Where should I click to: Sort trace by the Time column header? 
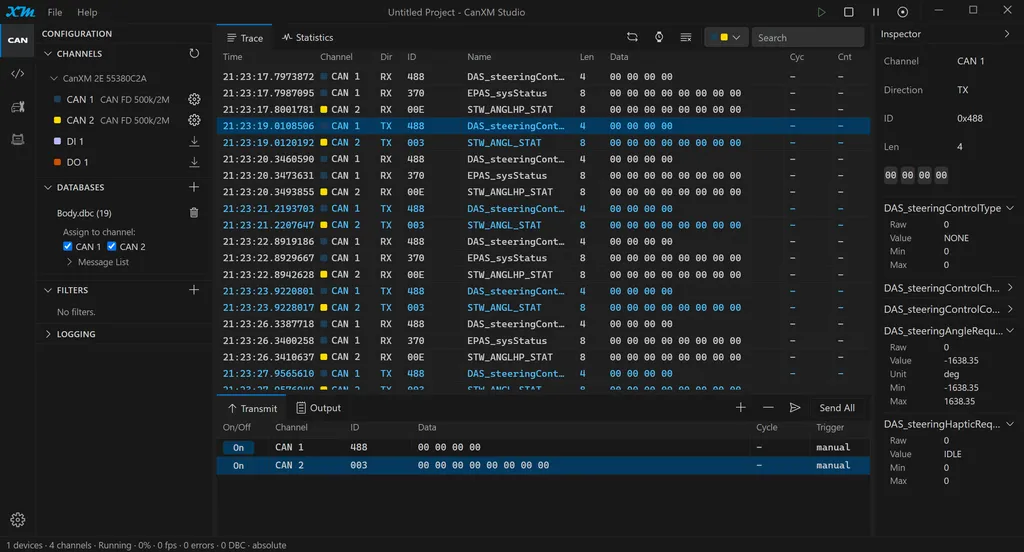pos(232,57)
